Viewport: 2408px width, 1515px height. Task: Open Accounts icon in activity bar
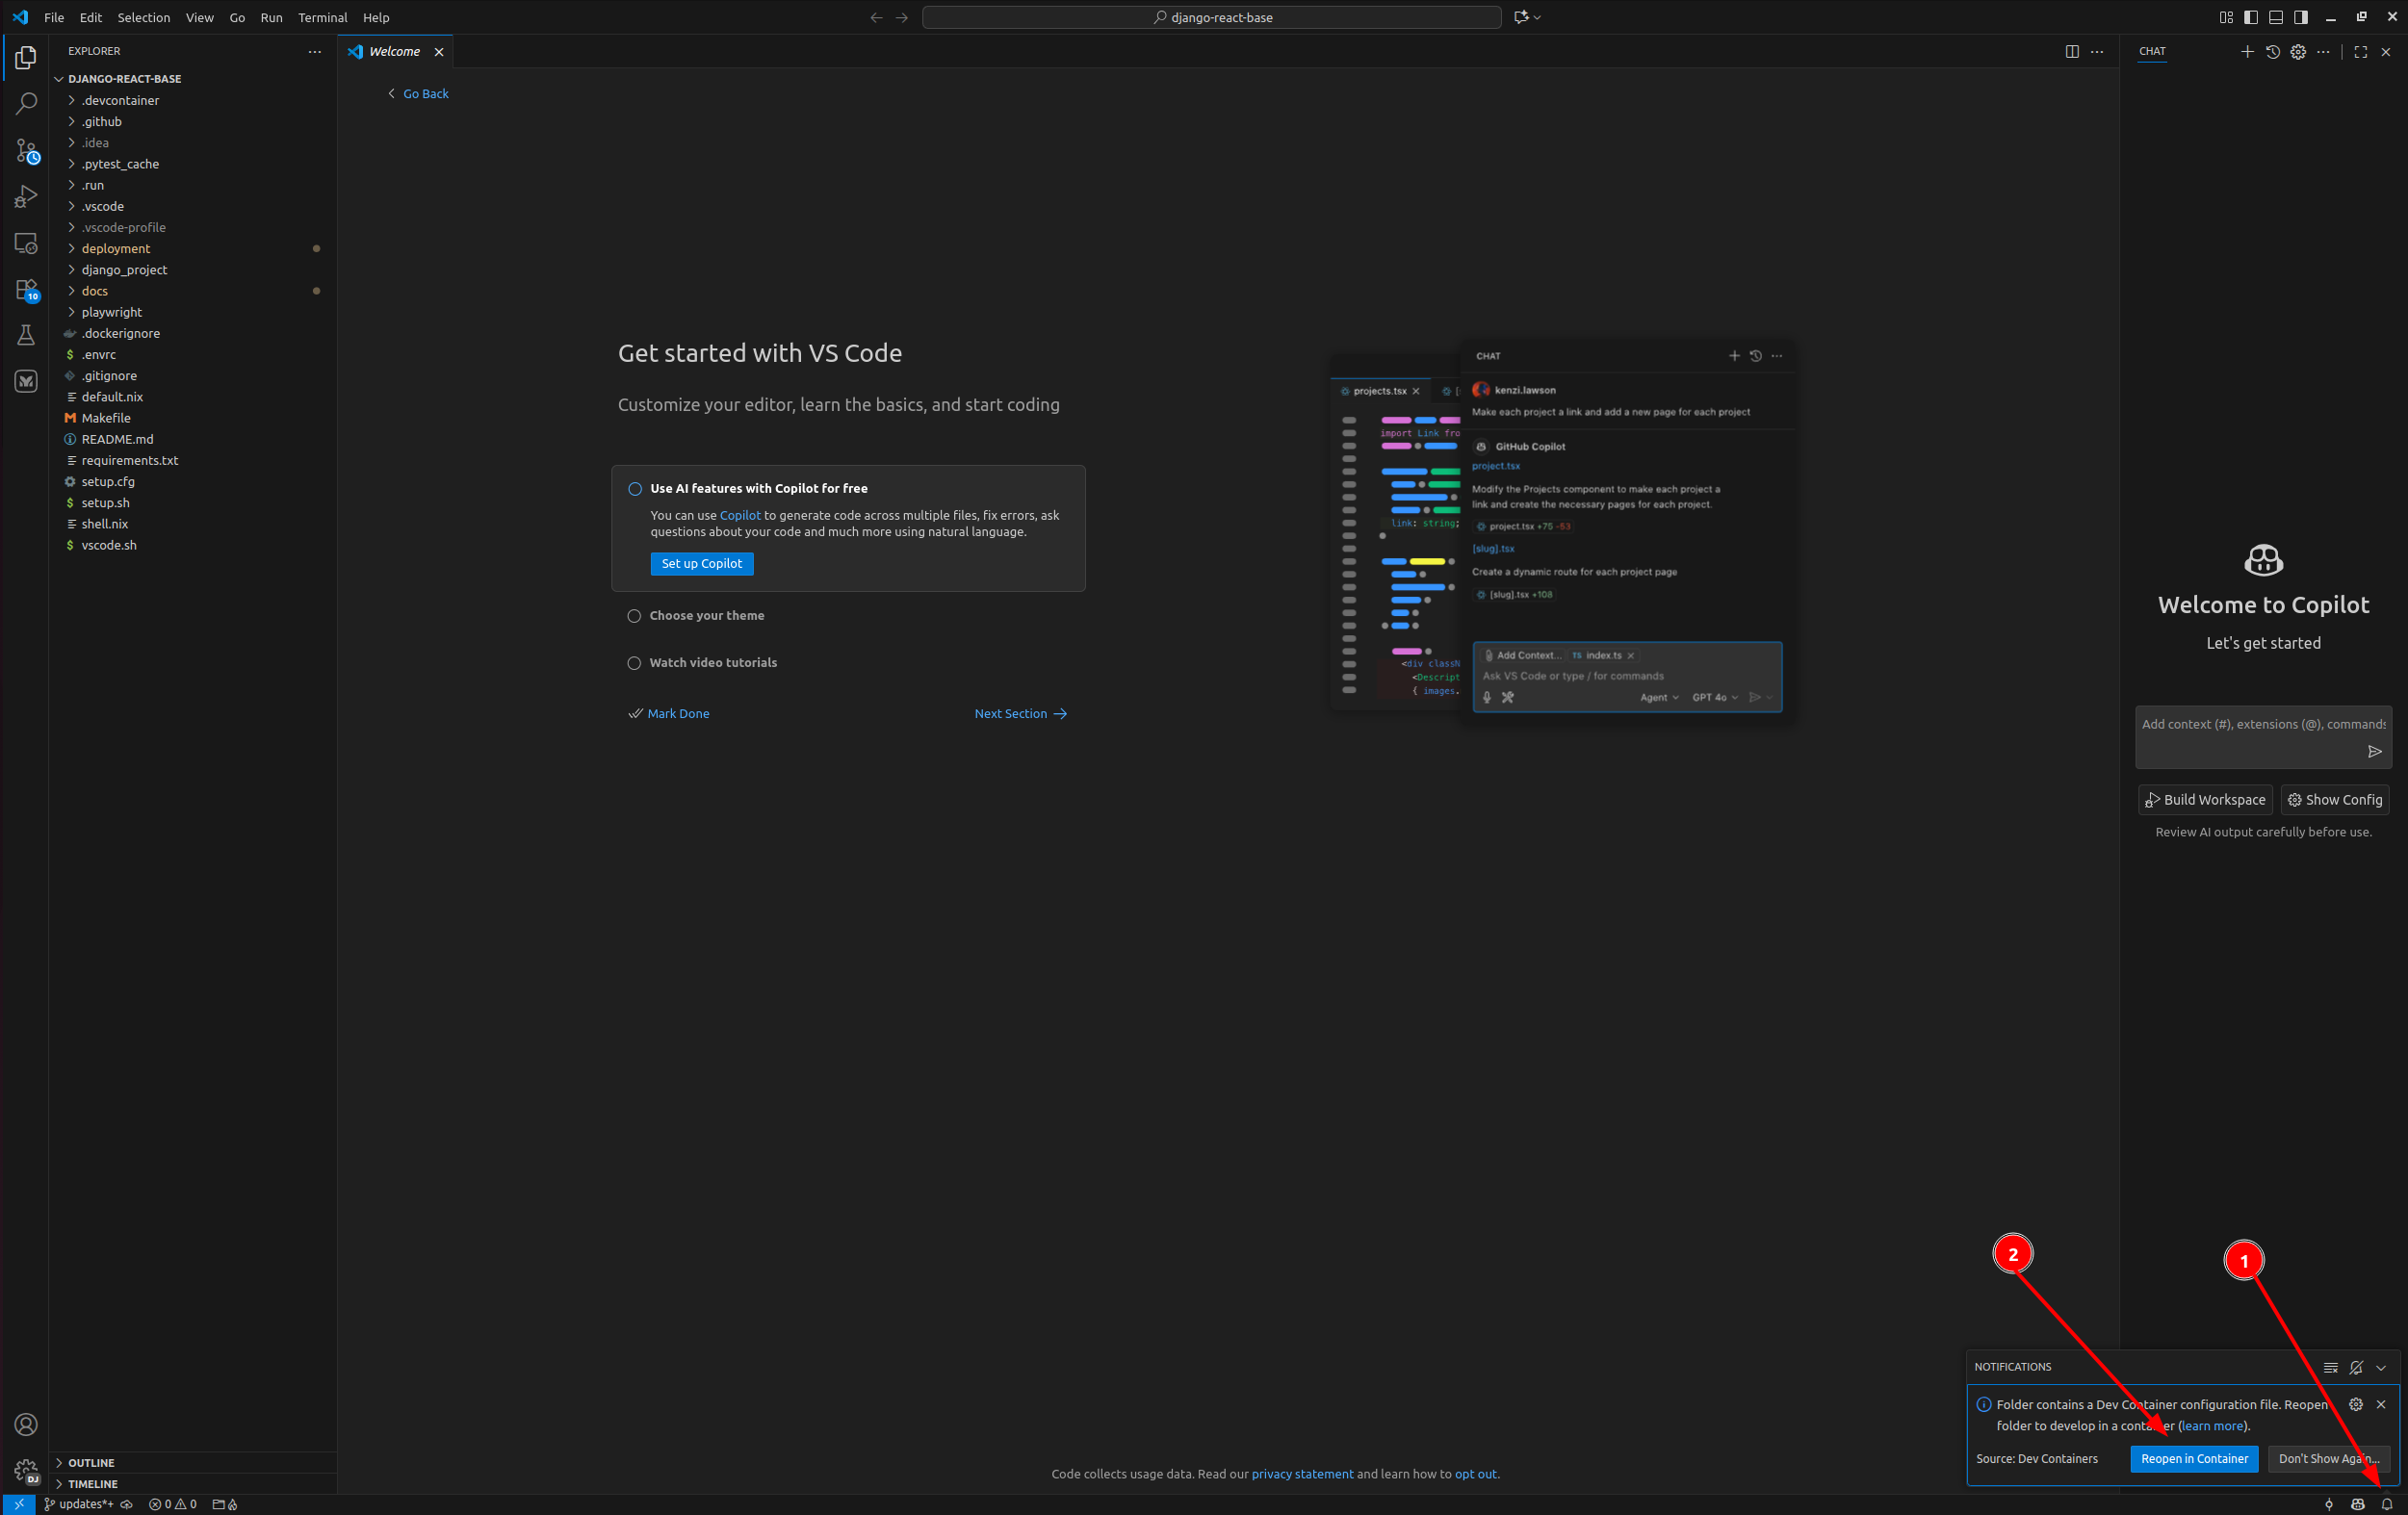26,1424
